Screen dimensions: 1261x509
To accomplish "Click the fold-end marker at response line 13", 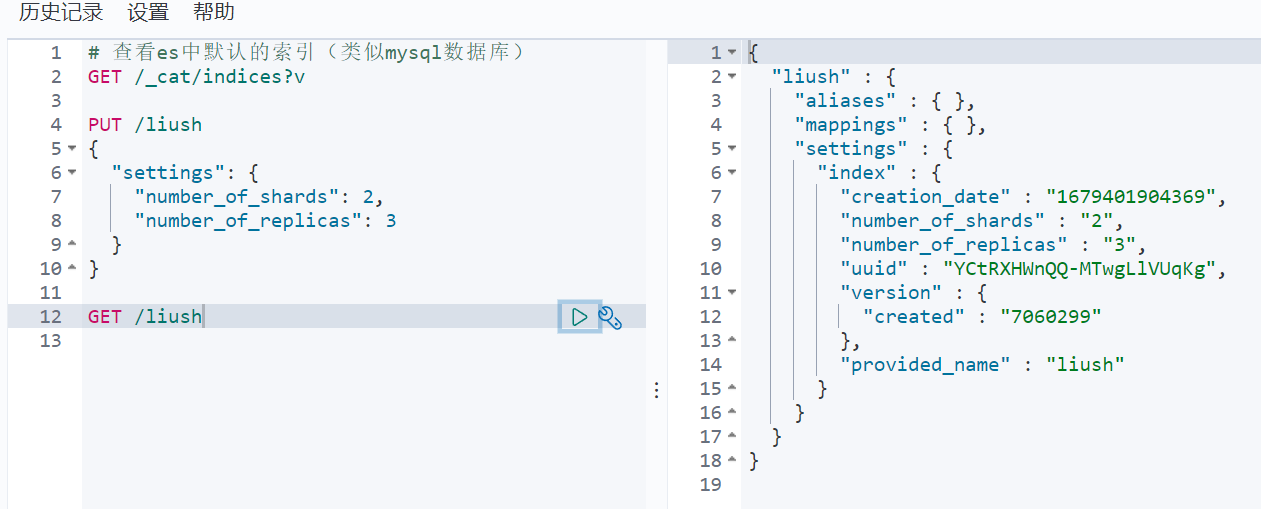I will (732, 341).
